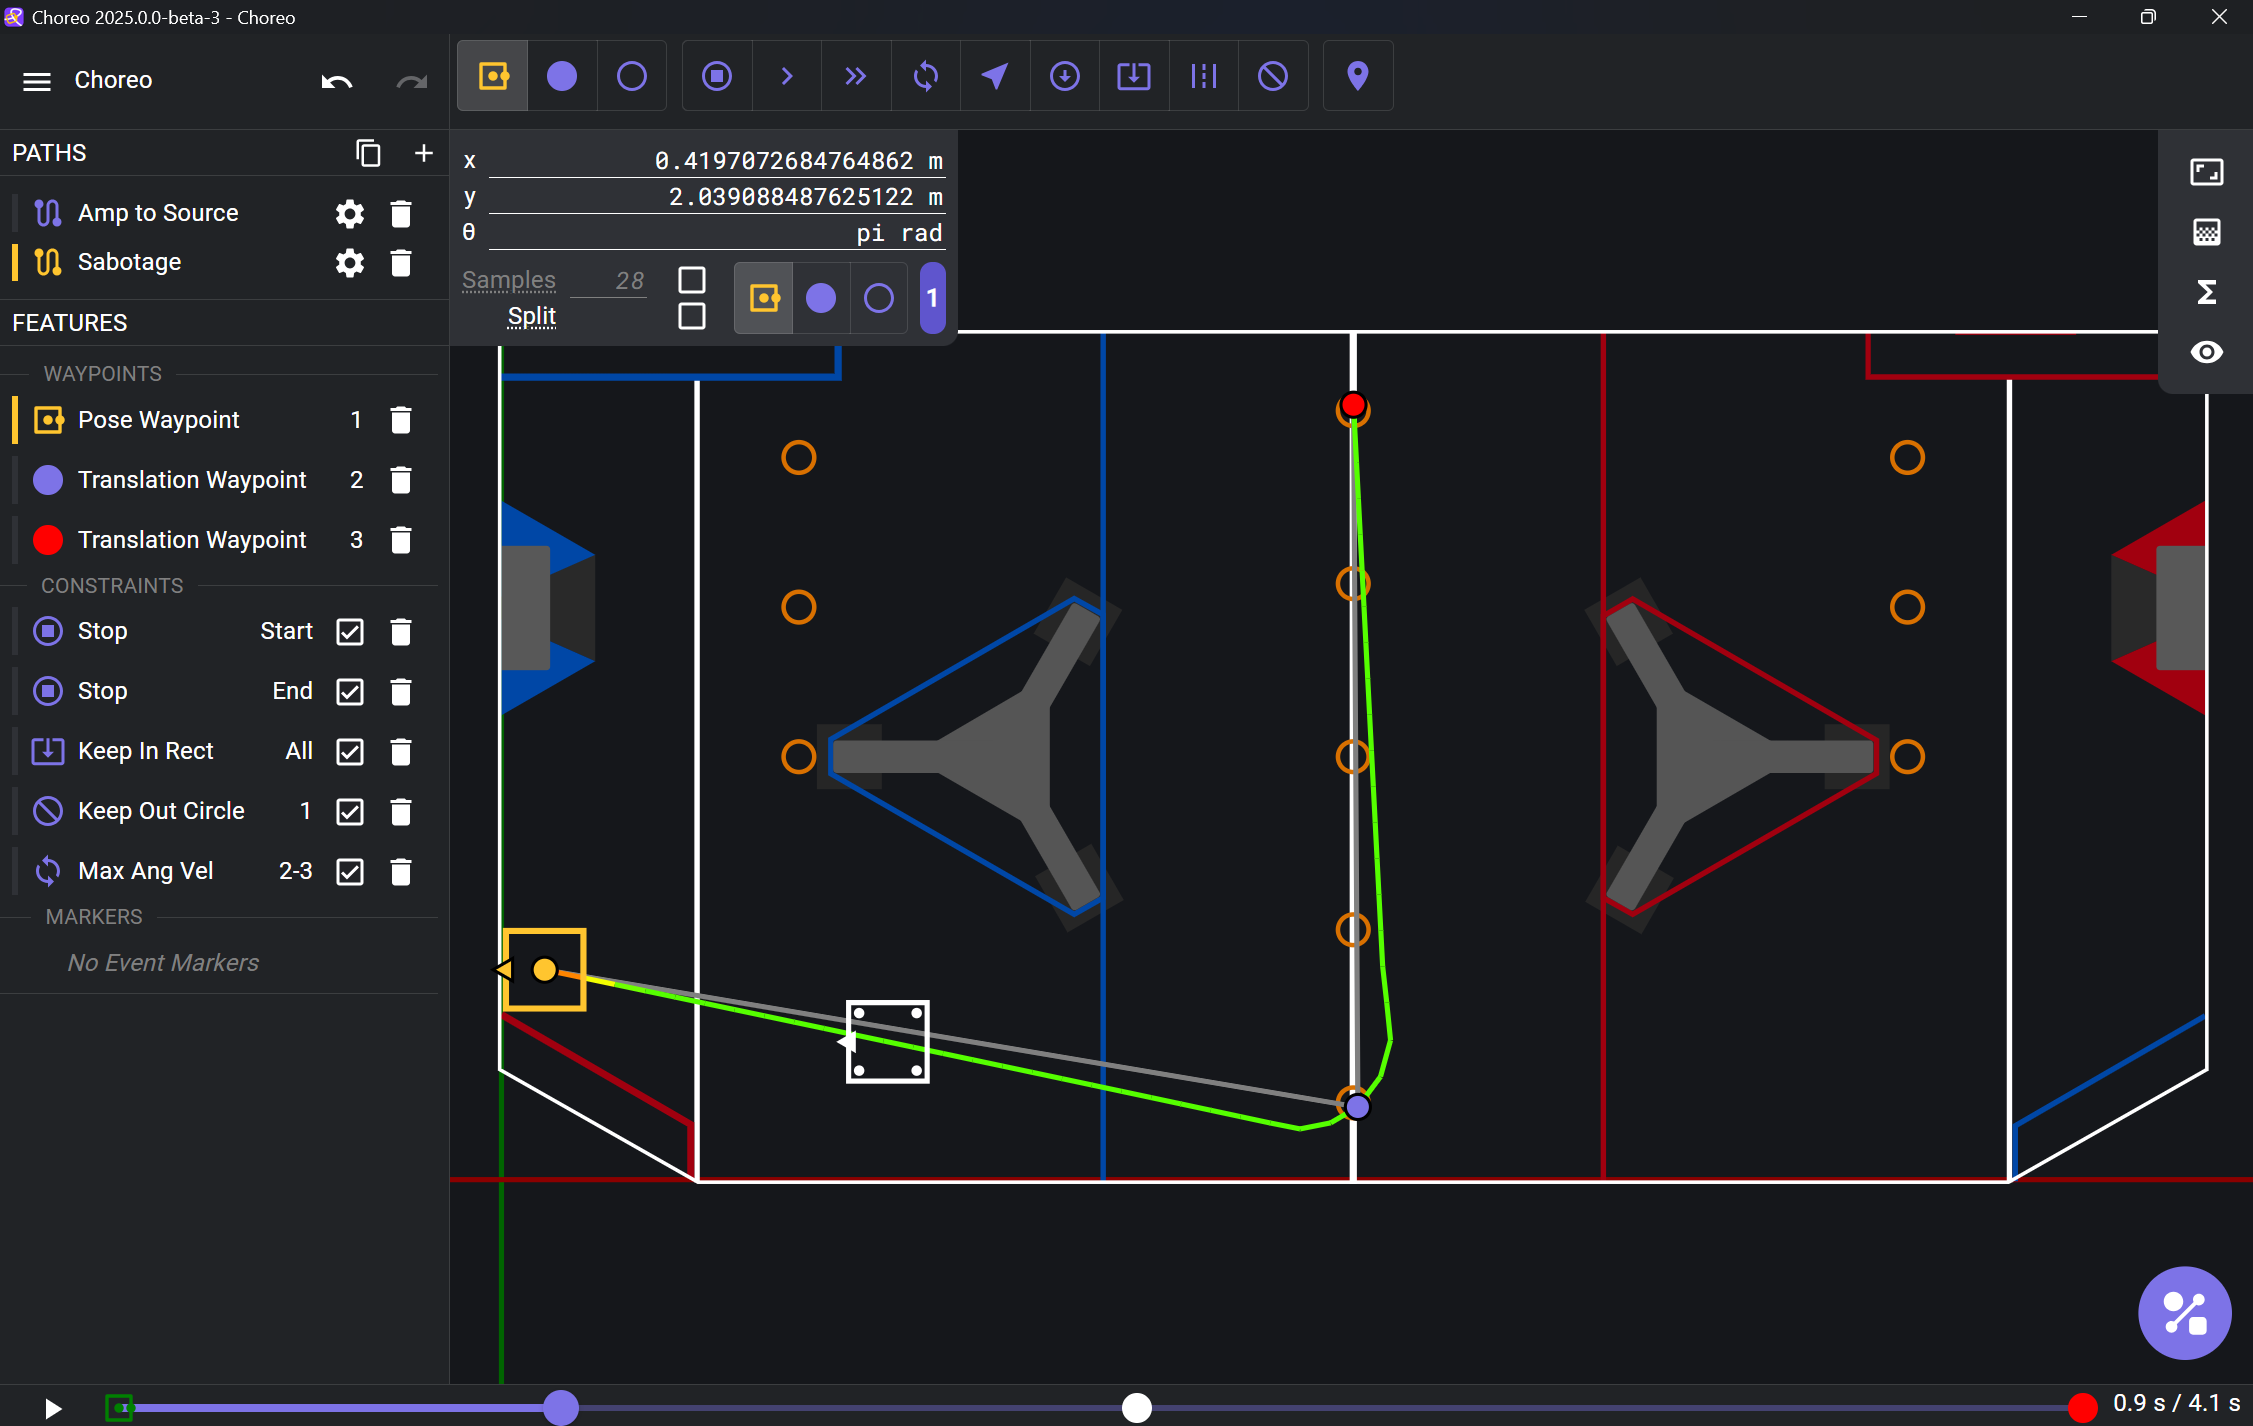Click the generate path floating button
This screenshot has width=2253, height=1426.
click(x=2184, y=1312)
